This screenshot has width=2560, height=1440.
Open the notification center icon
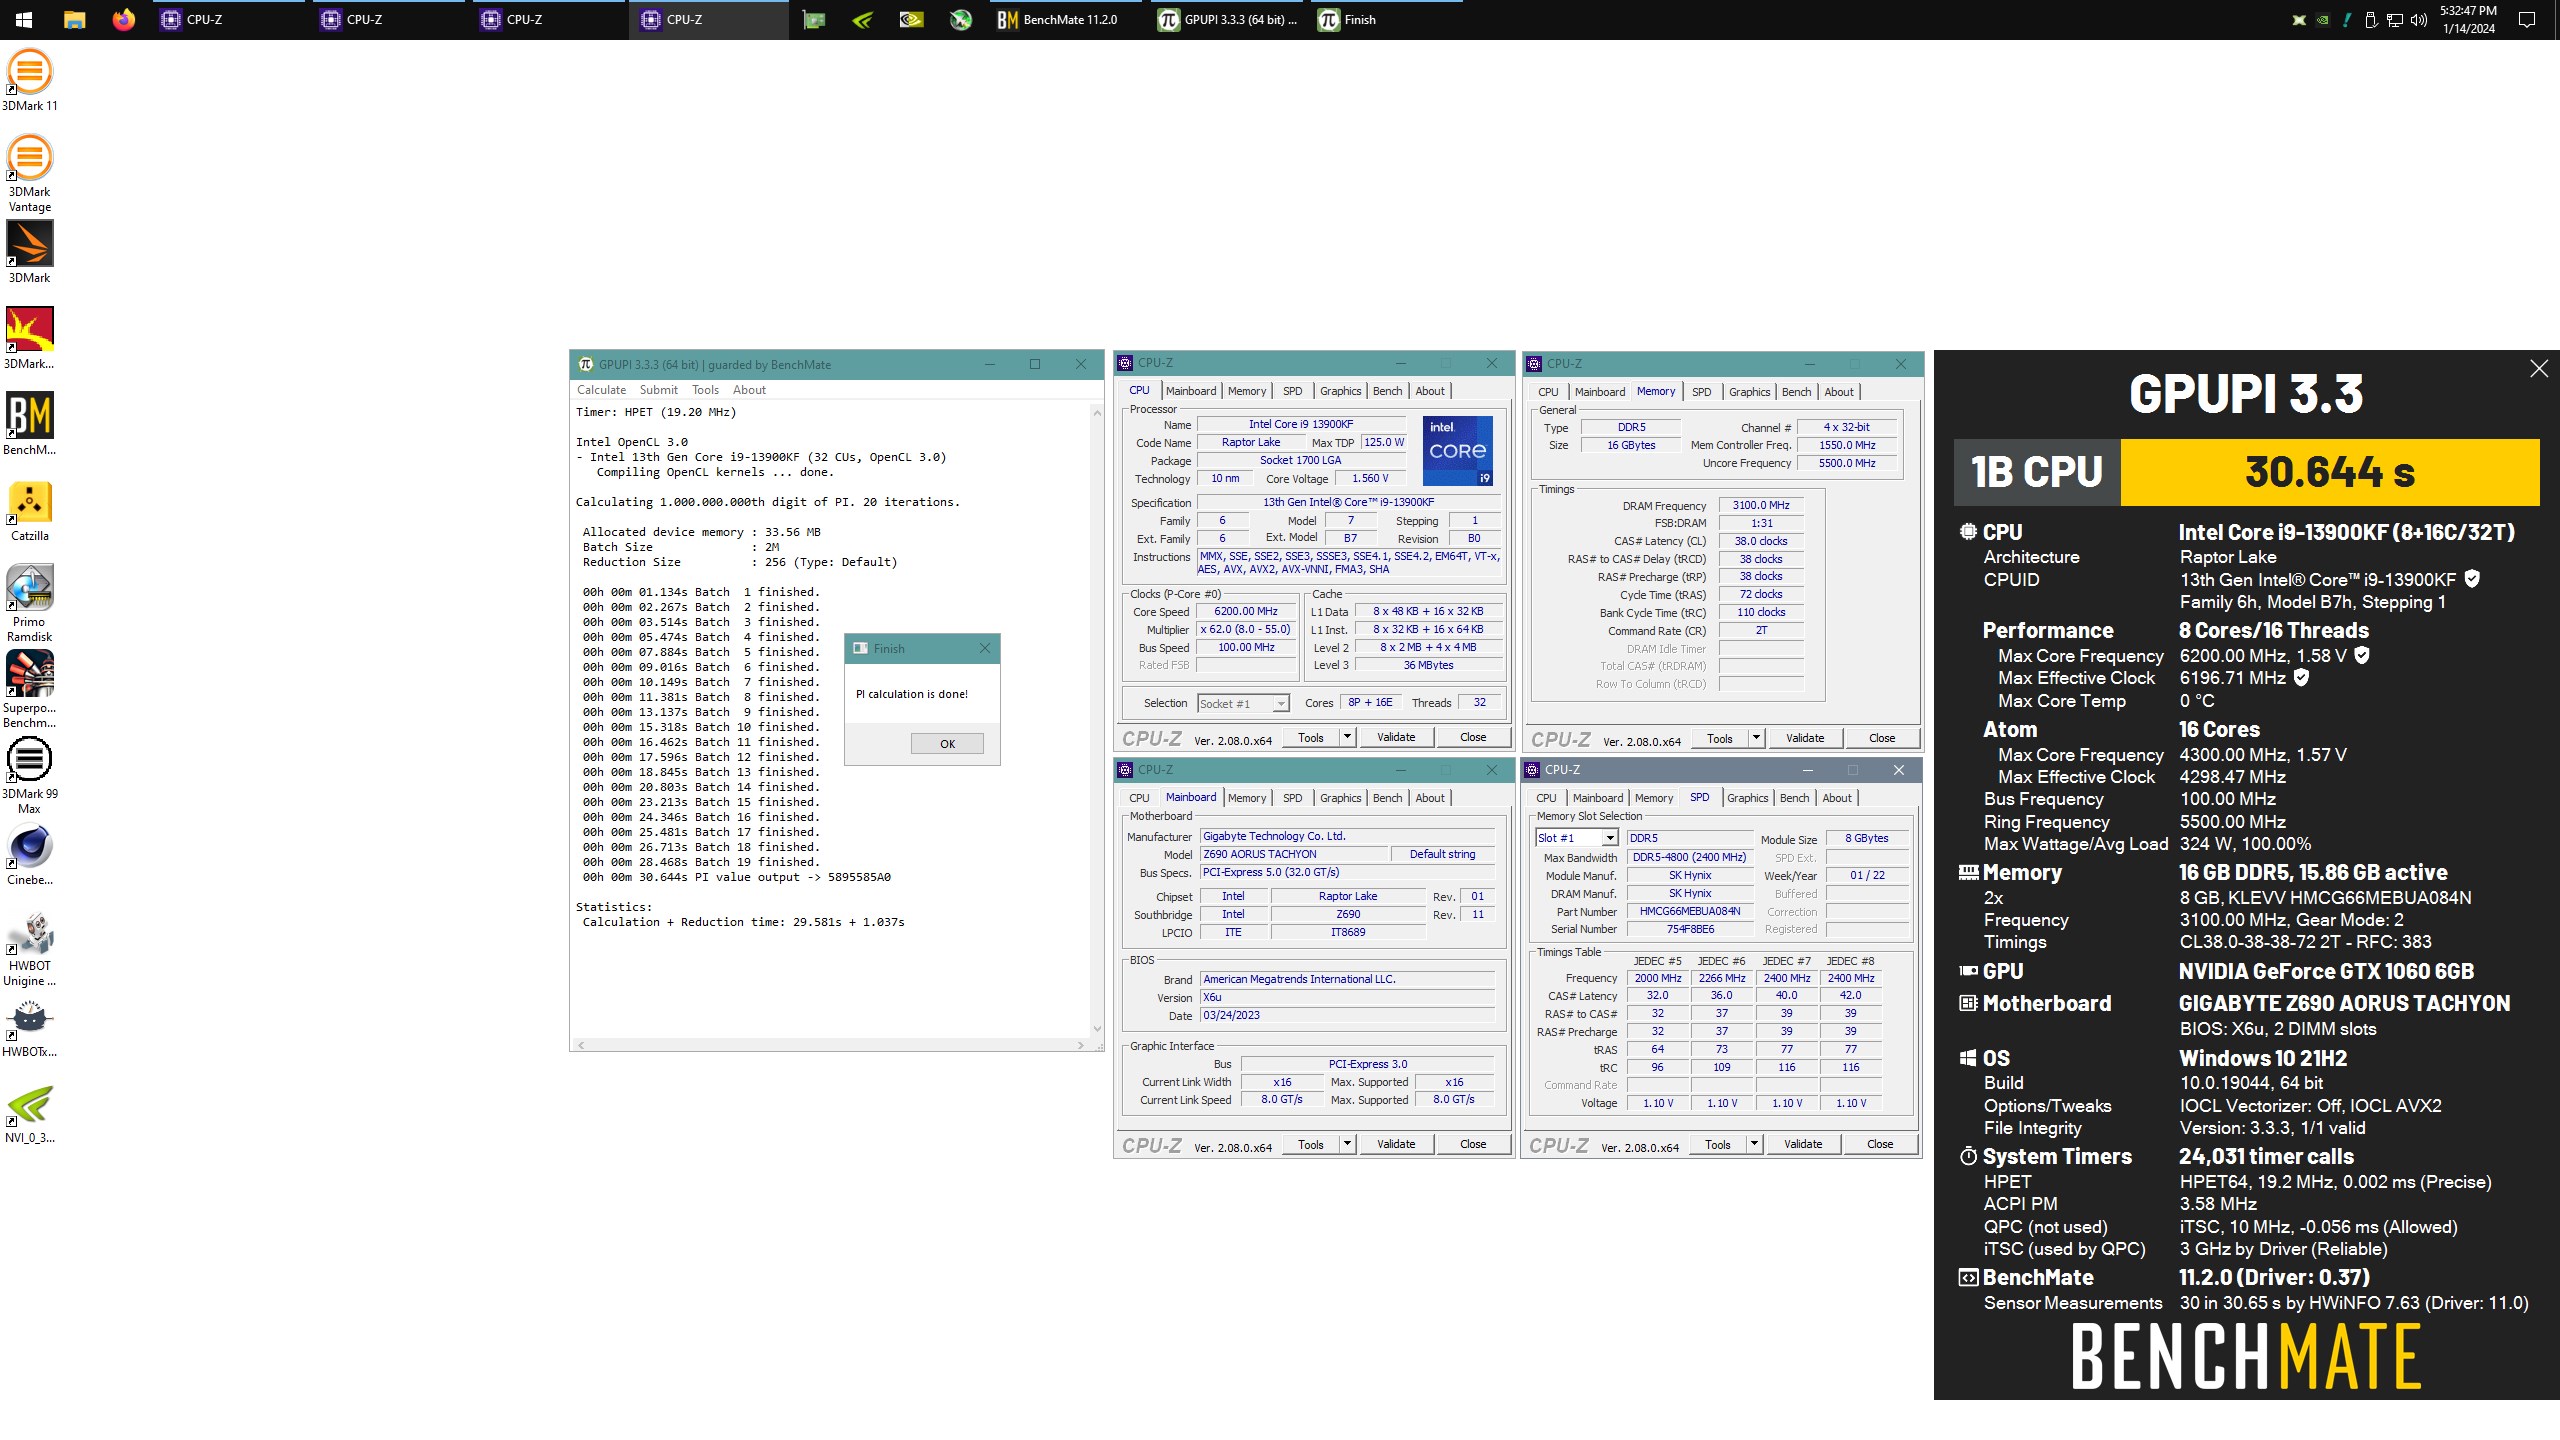coord(2527,20)
